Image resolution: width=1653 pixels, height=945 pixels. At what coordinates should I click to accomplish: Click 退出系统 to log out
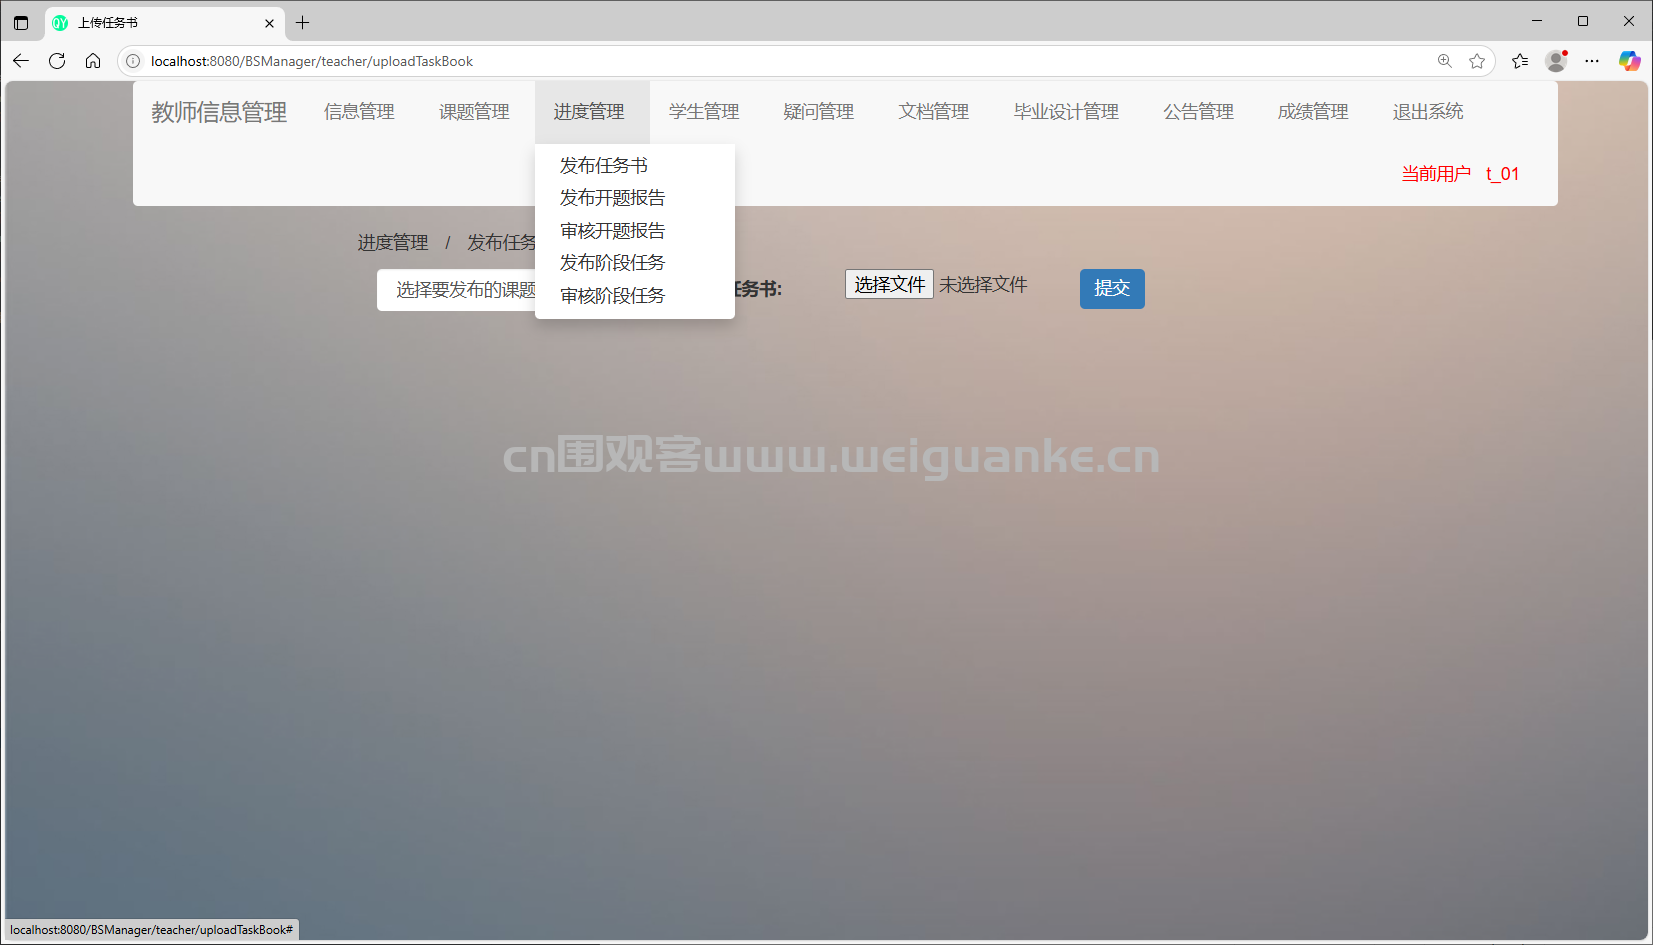(1428, 112)
